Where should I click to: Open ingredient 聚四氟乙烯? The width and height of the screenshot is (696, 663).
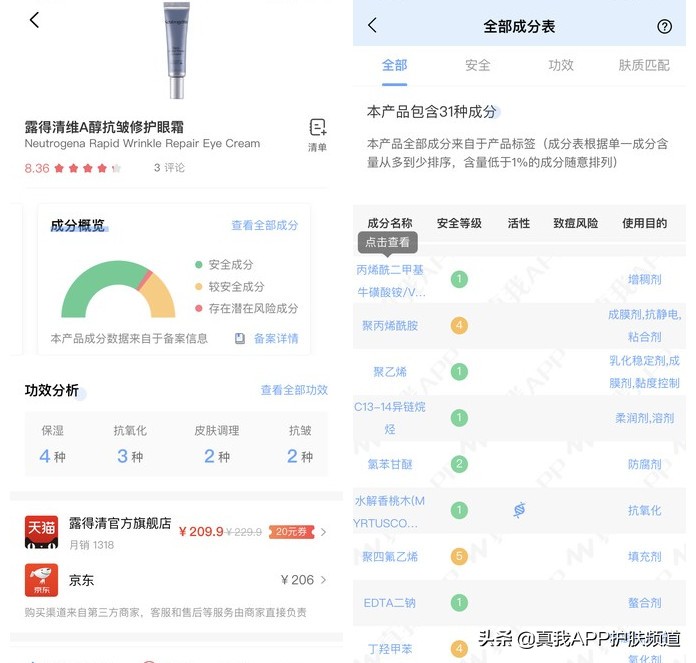(x=390, y=556)
